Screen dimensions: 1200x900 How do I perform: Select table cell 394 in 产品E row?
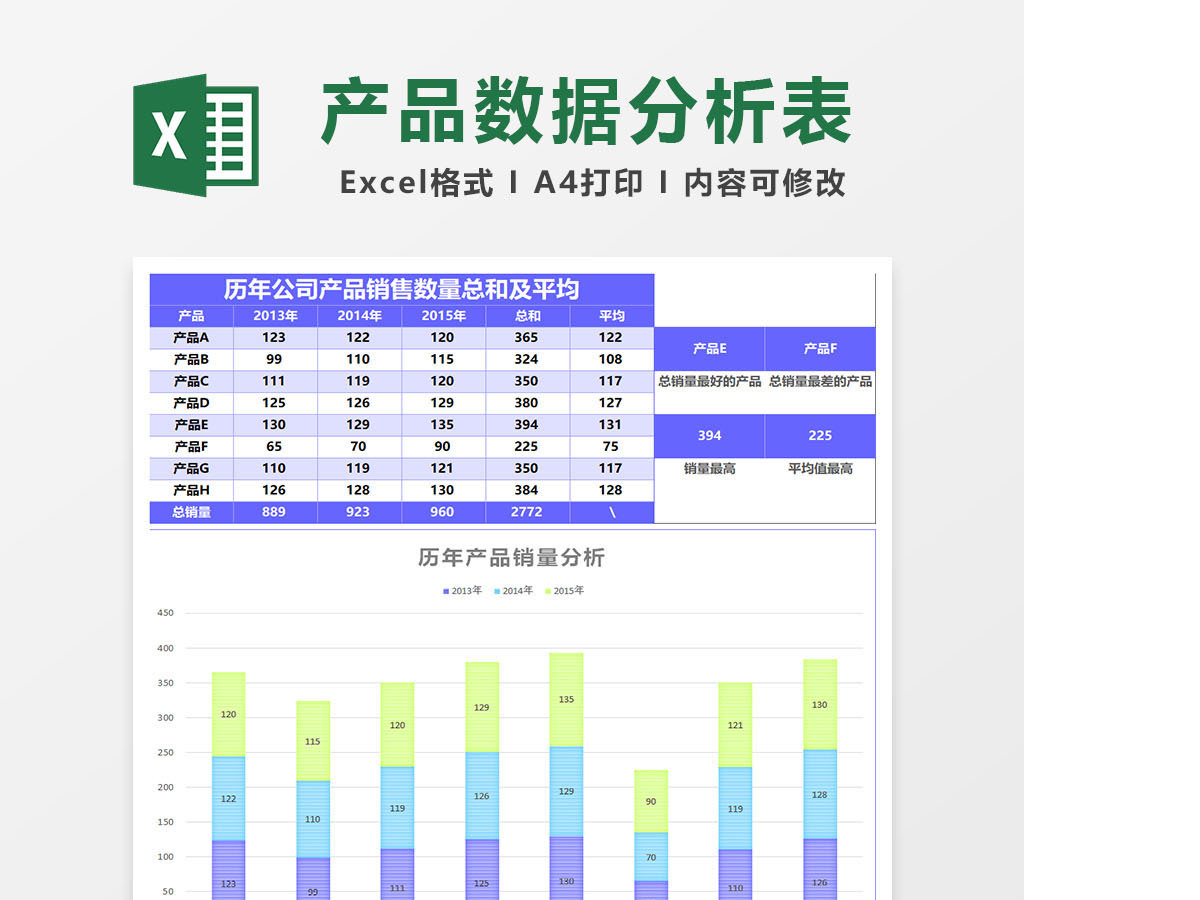(527, 425)
